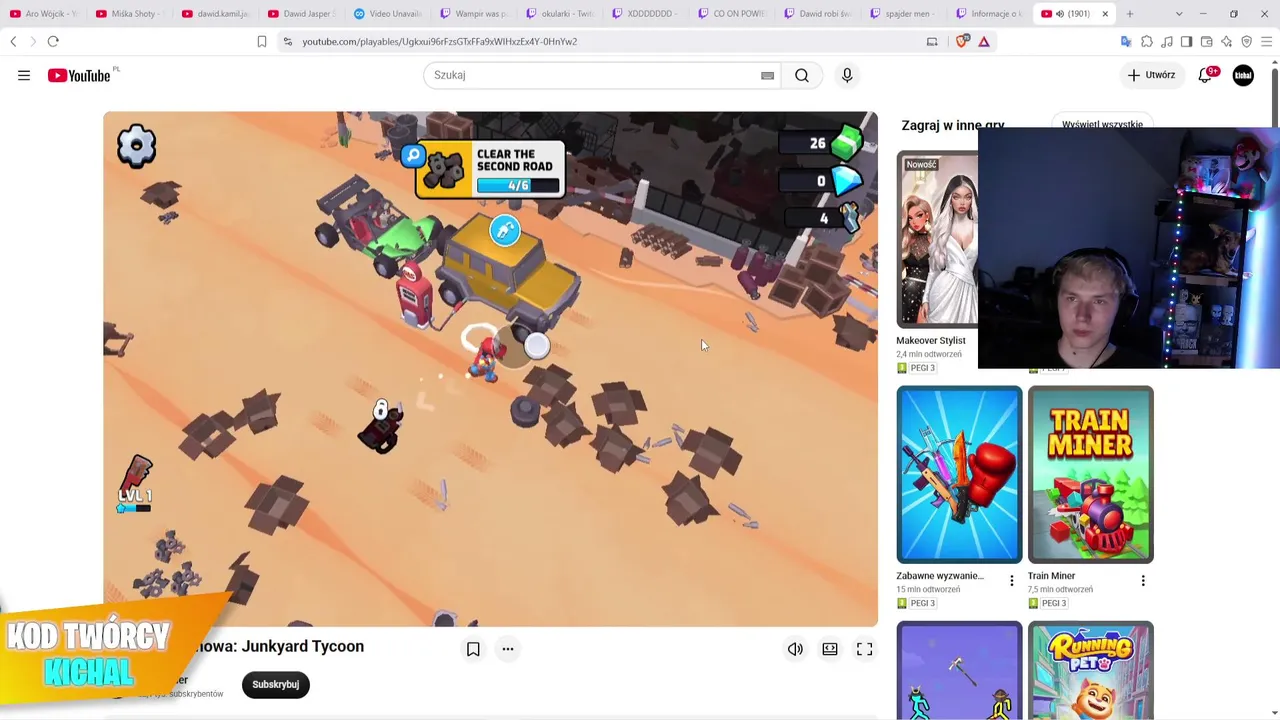This screenshot has height=720, width=1280.
Task: Save the playable with the bookmark icon
Action: click(473, 649)
